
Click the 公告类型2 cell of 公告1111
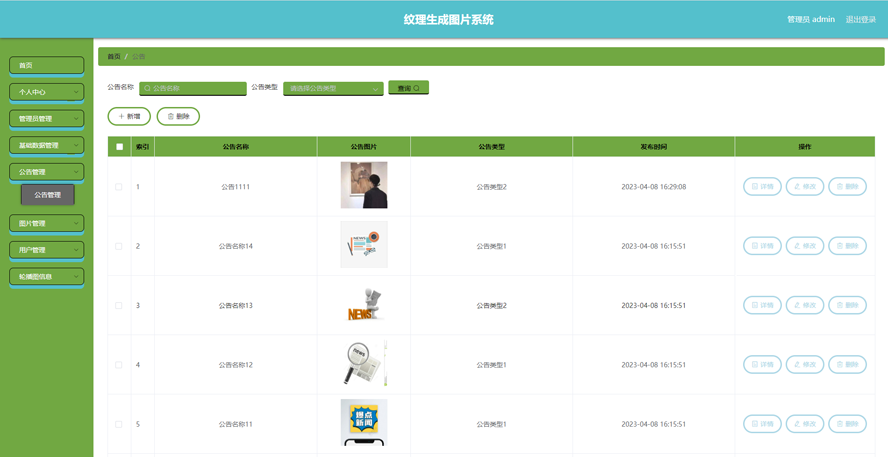coord(492,186)
